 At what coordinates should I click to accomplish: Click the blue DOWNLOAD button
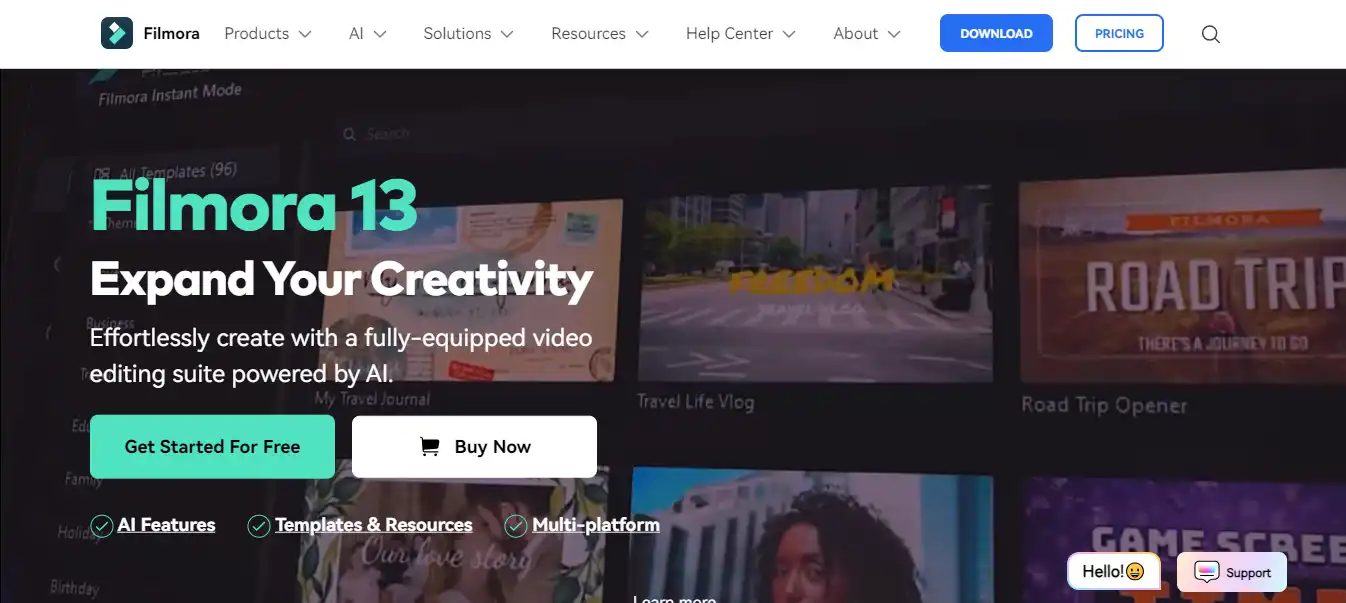click(x=996, y=33)
